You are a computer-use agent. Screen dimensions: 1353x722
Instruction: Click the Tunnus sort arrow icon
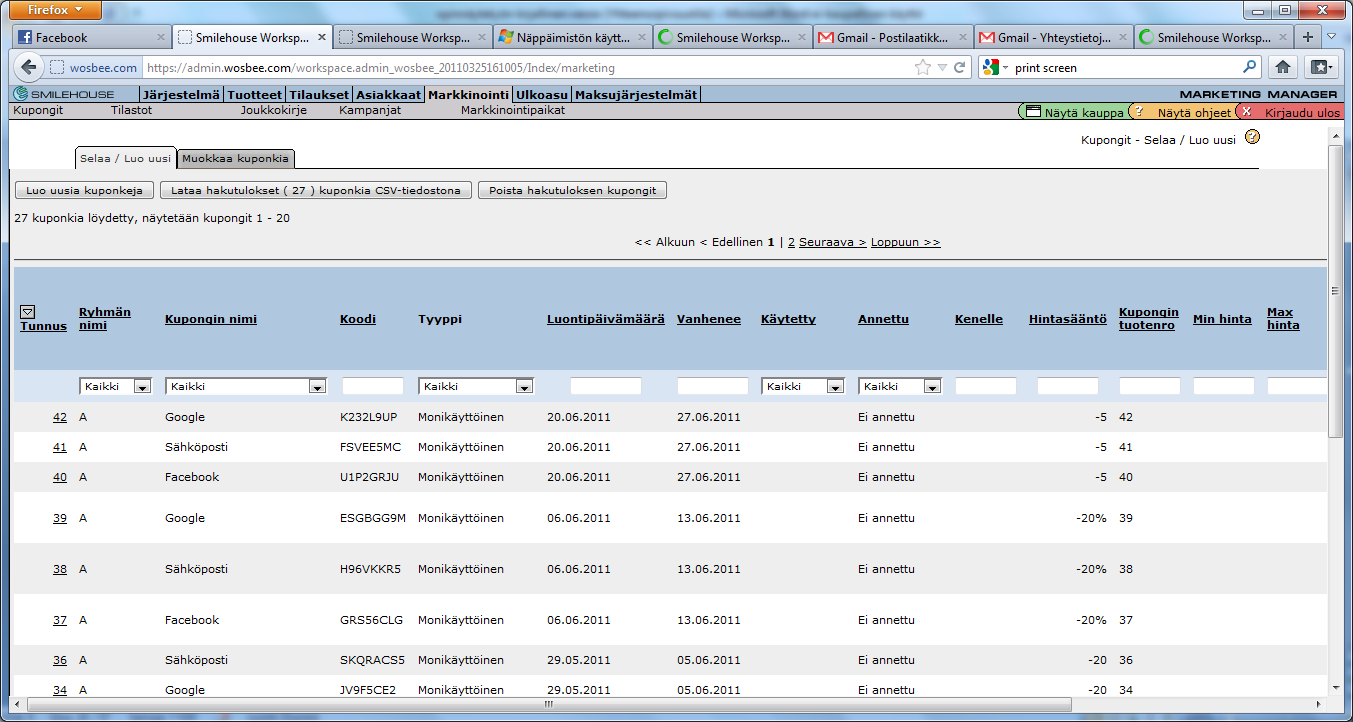tap(27, 311)
